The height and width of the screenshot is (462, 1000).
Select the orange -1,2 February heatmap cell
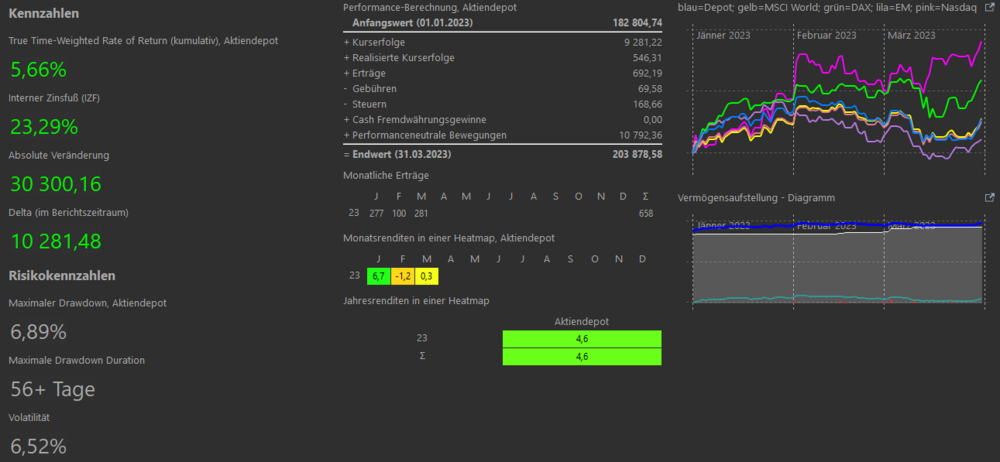click(x=402, y=276)
